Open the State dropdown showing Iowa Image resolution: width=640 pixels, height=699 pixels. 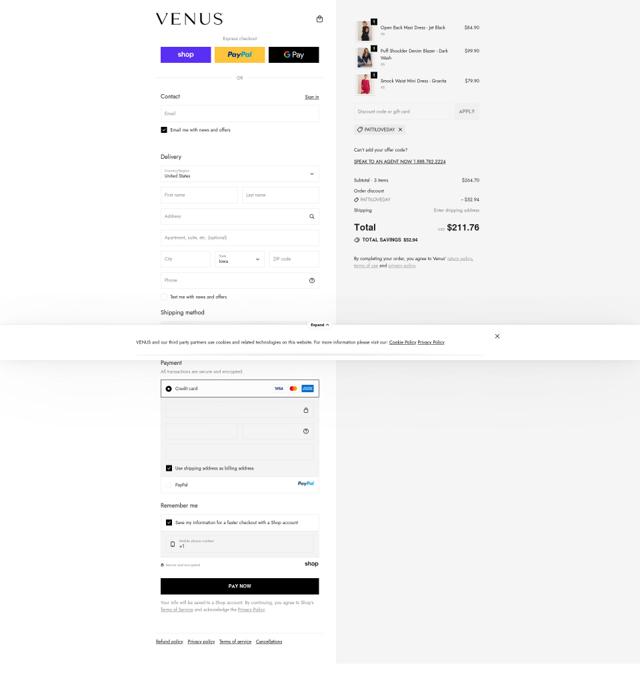tap(240, 259)
